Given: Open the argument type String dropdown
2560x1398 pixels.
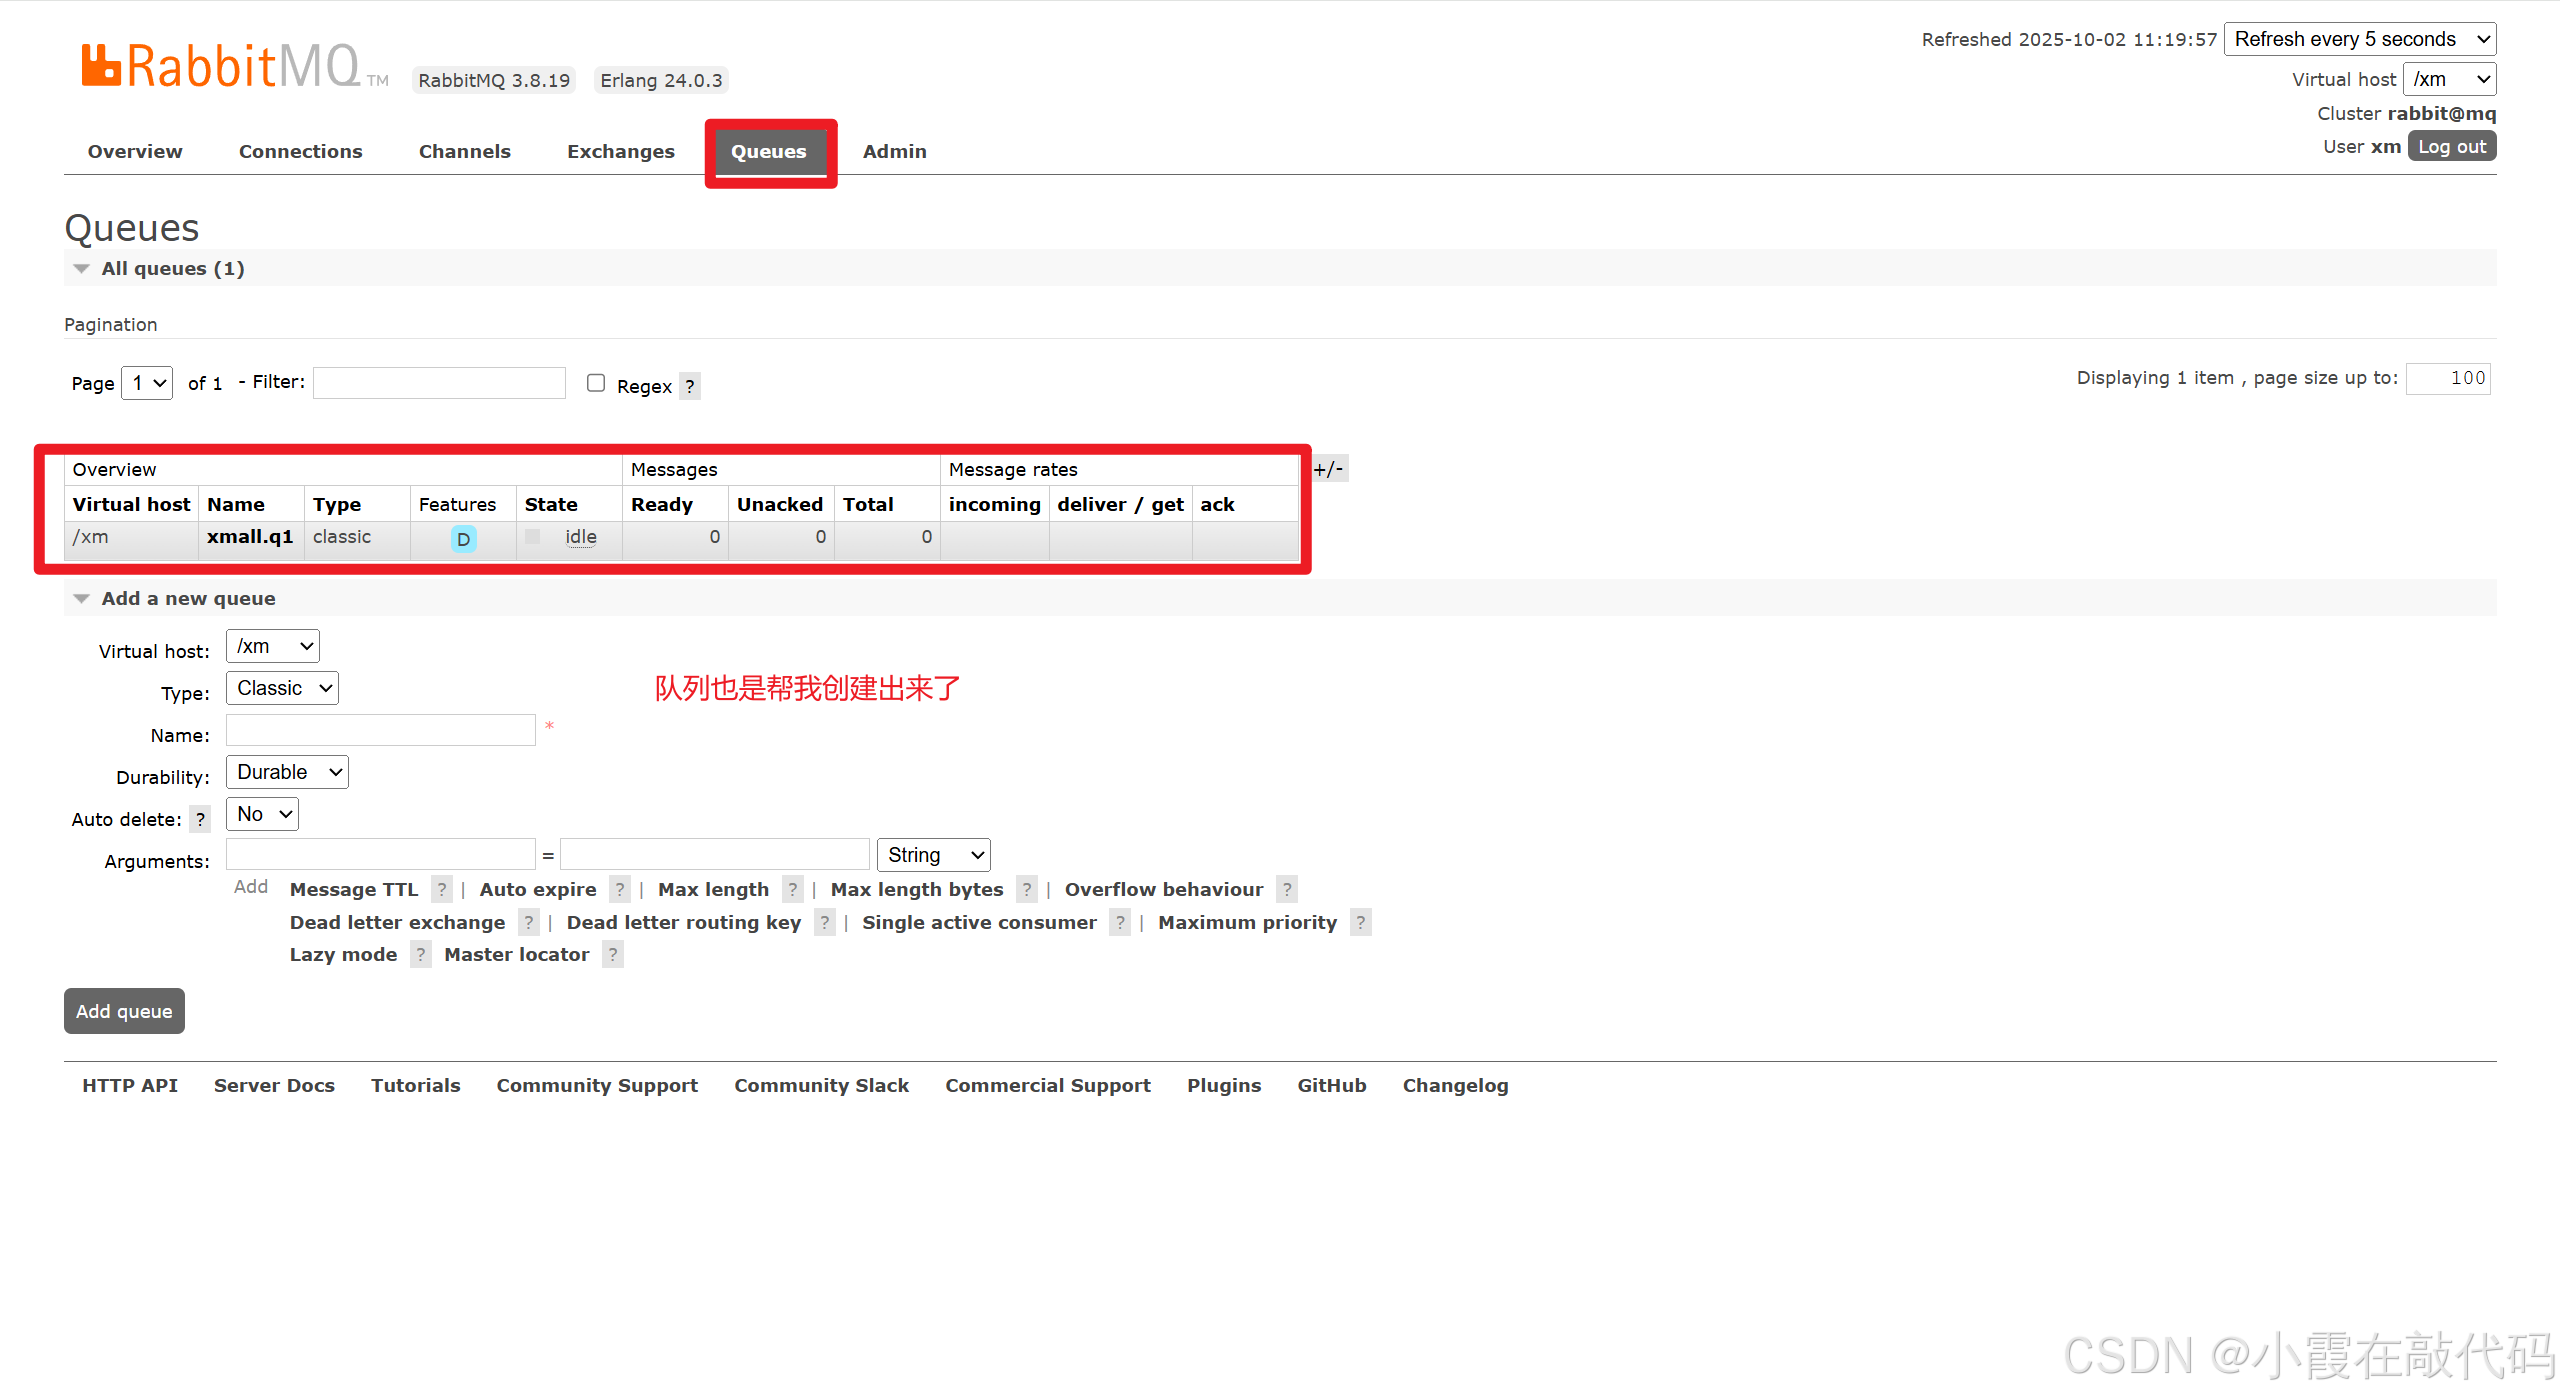Looking at the screenshot, I should [x=933, y=855].
